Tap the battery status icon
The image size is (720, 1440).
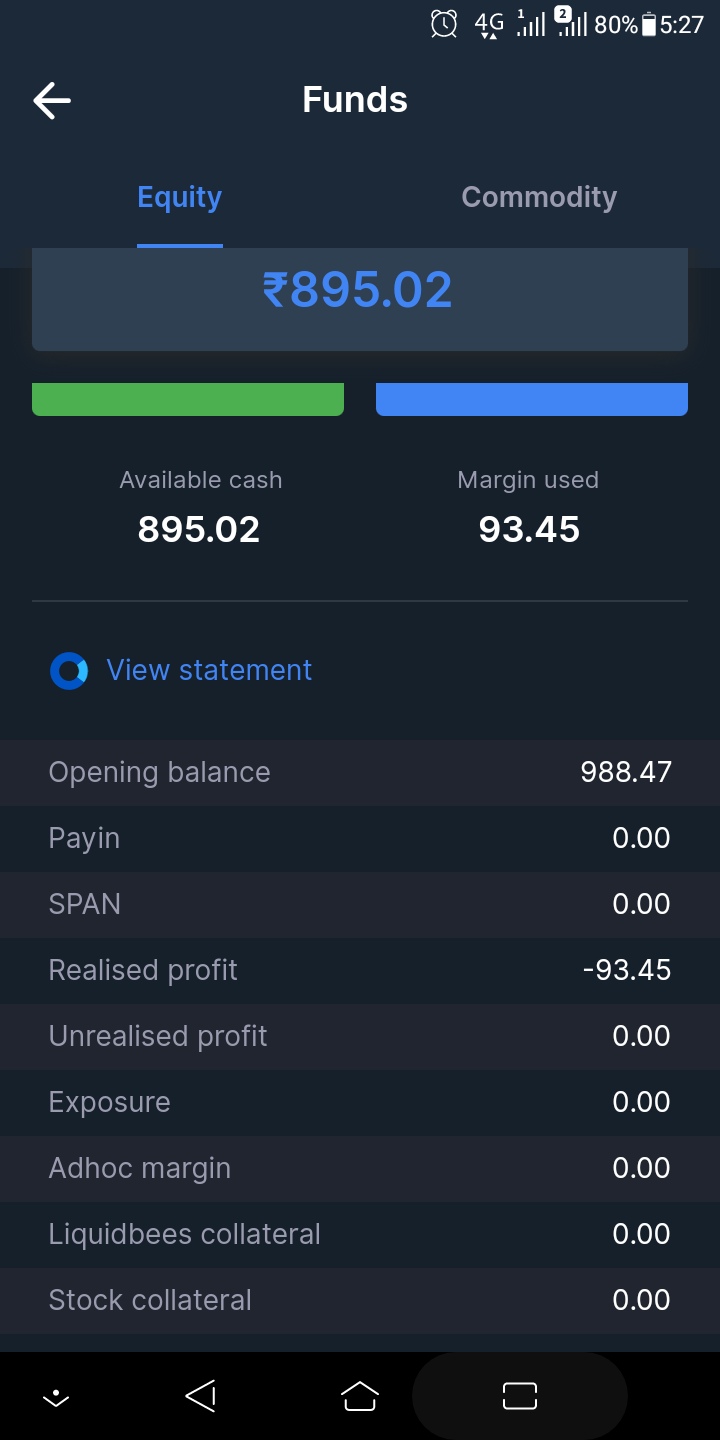point(649,25)
